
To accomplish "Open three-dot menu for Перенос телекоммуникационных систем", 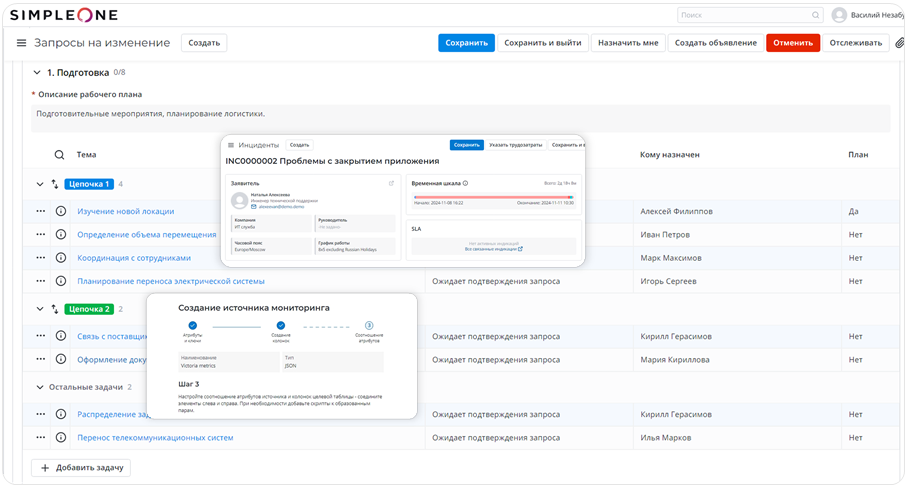I will click(x=41, y=437).
